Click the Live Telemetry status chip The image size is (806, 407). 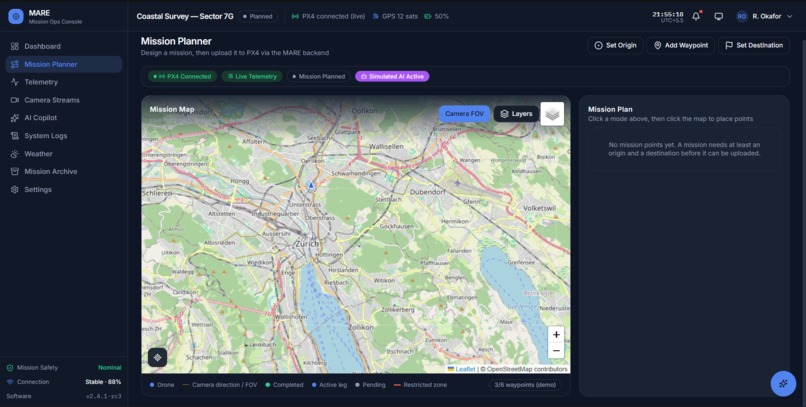(252, 77)
